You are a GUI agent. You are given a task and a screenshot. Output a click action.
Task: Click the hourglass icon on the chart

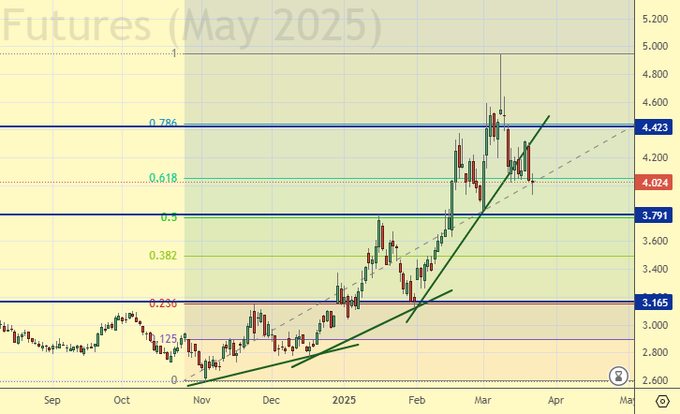coord(619,376)
